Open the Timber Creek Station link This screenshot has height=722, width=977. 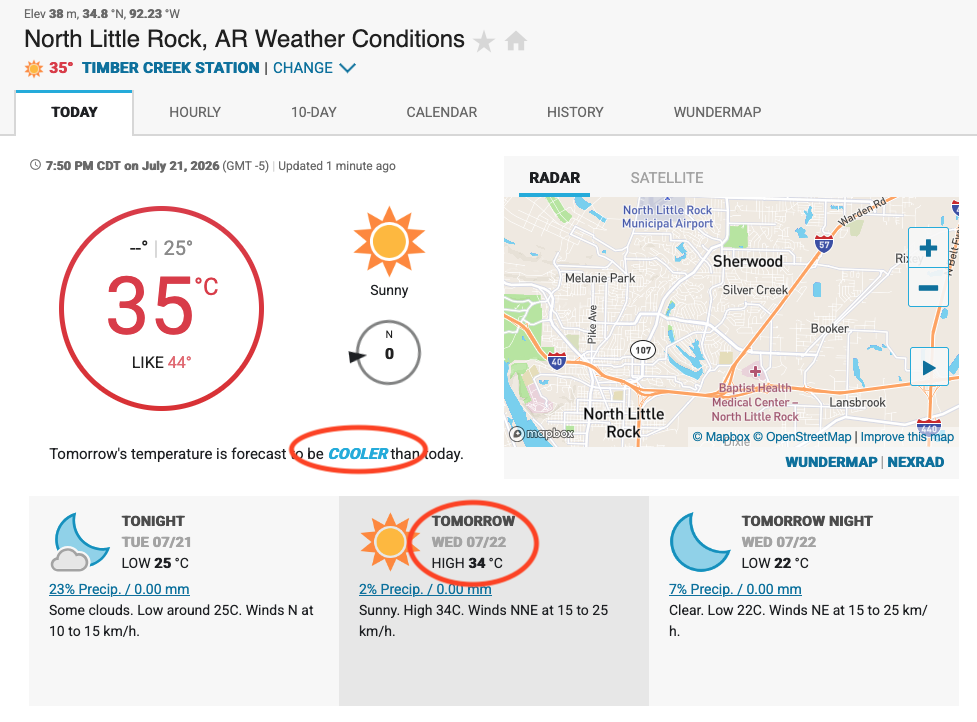coord(171,68)
